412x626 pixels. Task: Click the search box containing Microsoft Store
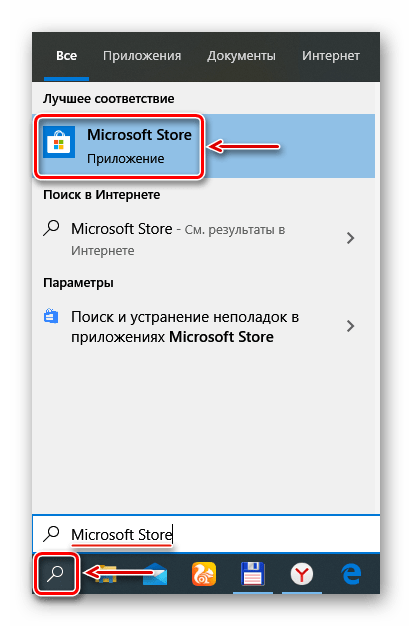pos(206,534)
